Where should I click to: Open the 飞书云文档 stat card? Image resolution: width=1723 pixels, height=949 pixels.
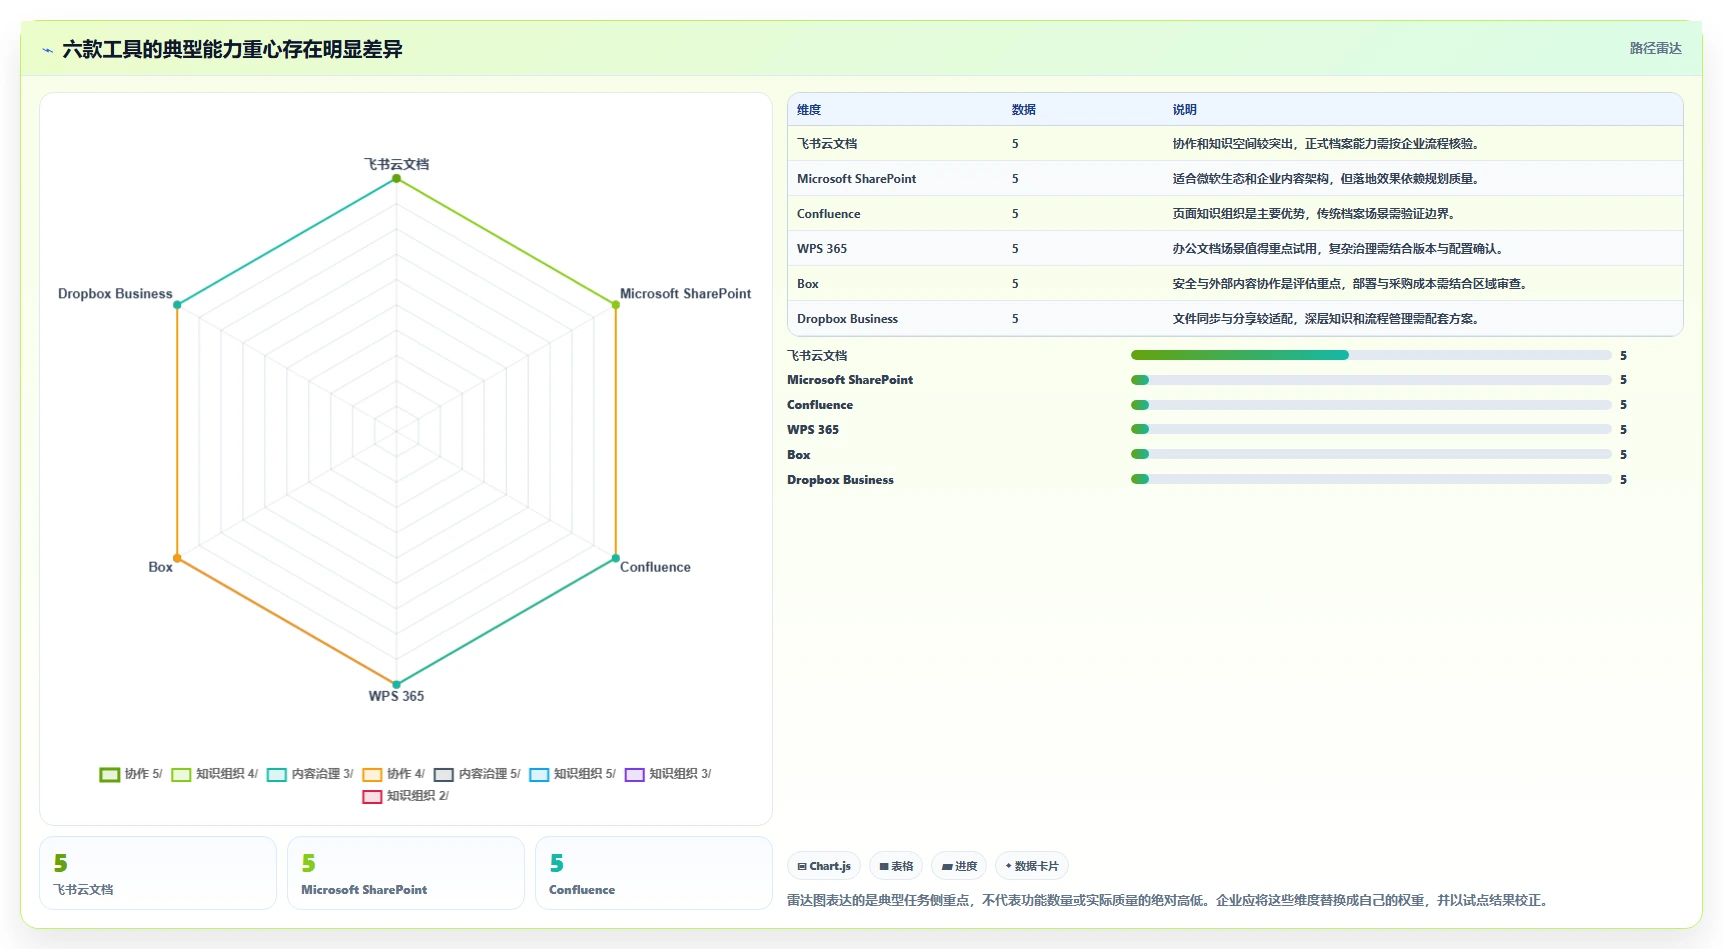coord(158,873)
